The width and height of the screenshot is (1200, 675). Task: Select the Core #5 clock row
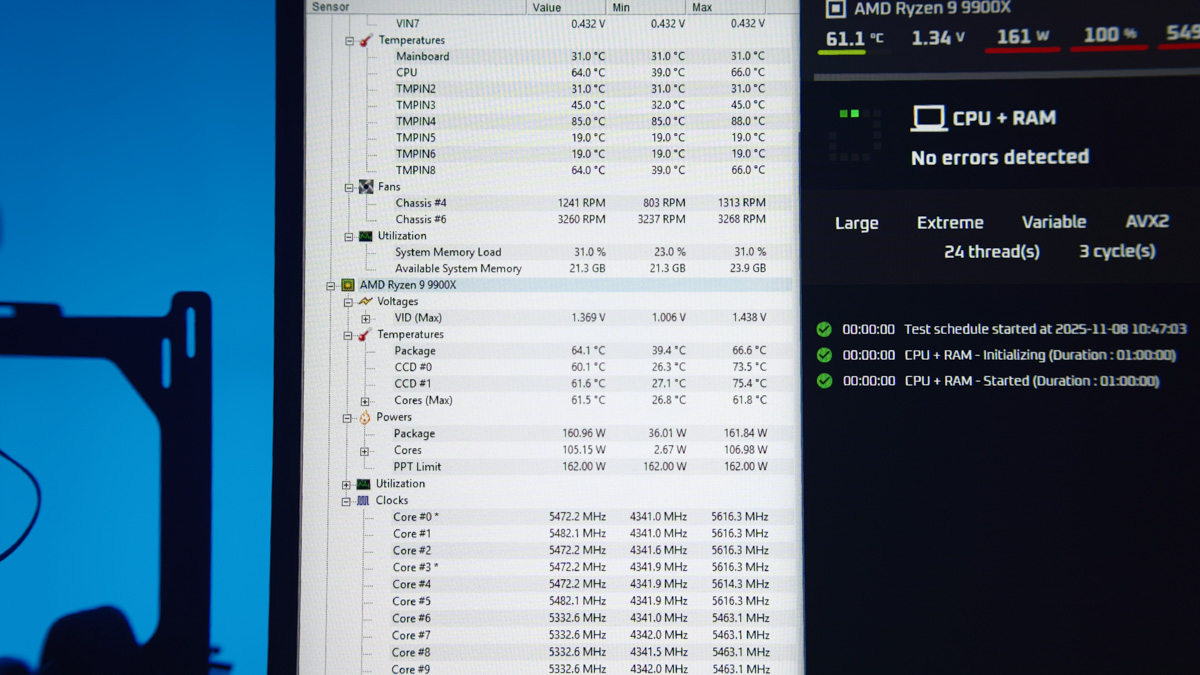point(548,601)
